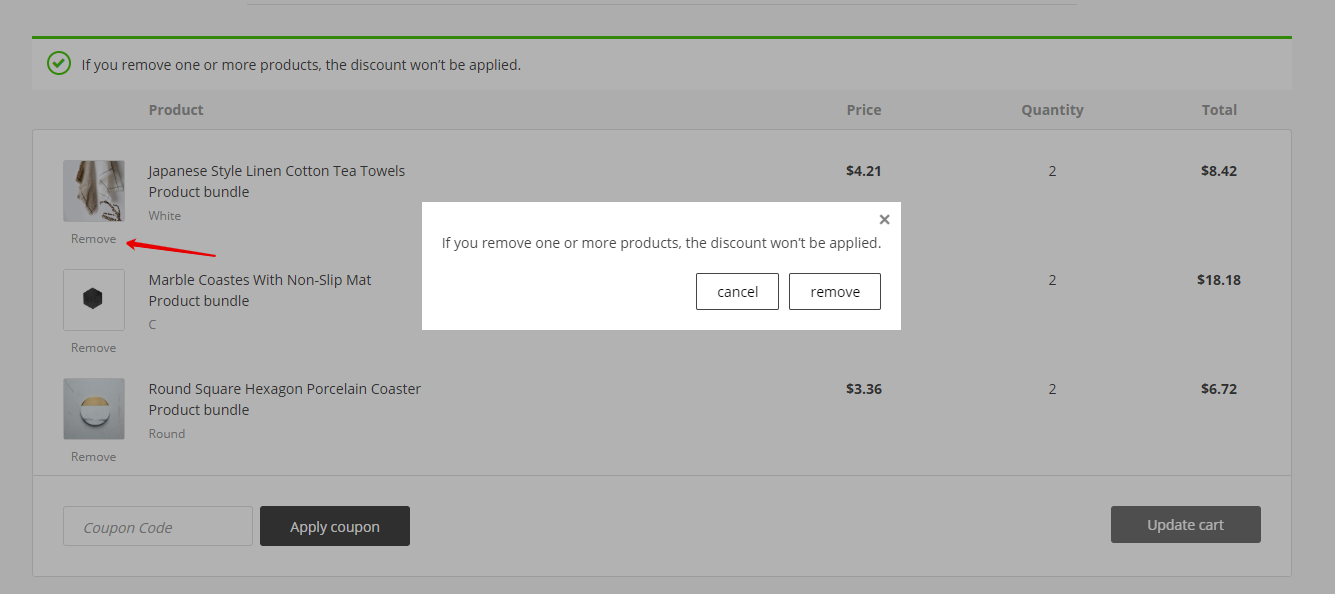Close the discount warning dialog
This screenshot has height=594, width=1335.
pyautogui.click(x=884, y=220)
